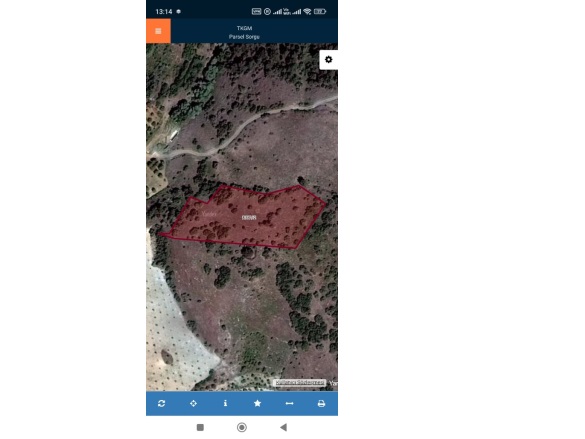Tap the VPN status bar icon
The image size is (585, 439).
[256, 12]
